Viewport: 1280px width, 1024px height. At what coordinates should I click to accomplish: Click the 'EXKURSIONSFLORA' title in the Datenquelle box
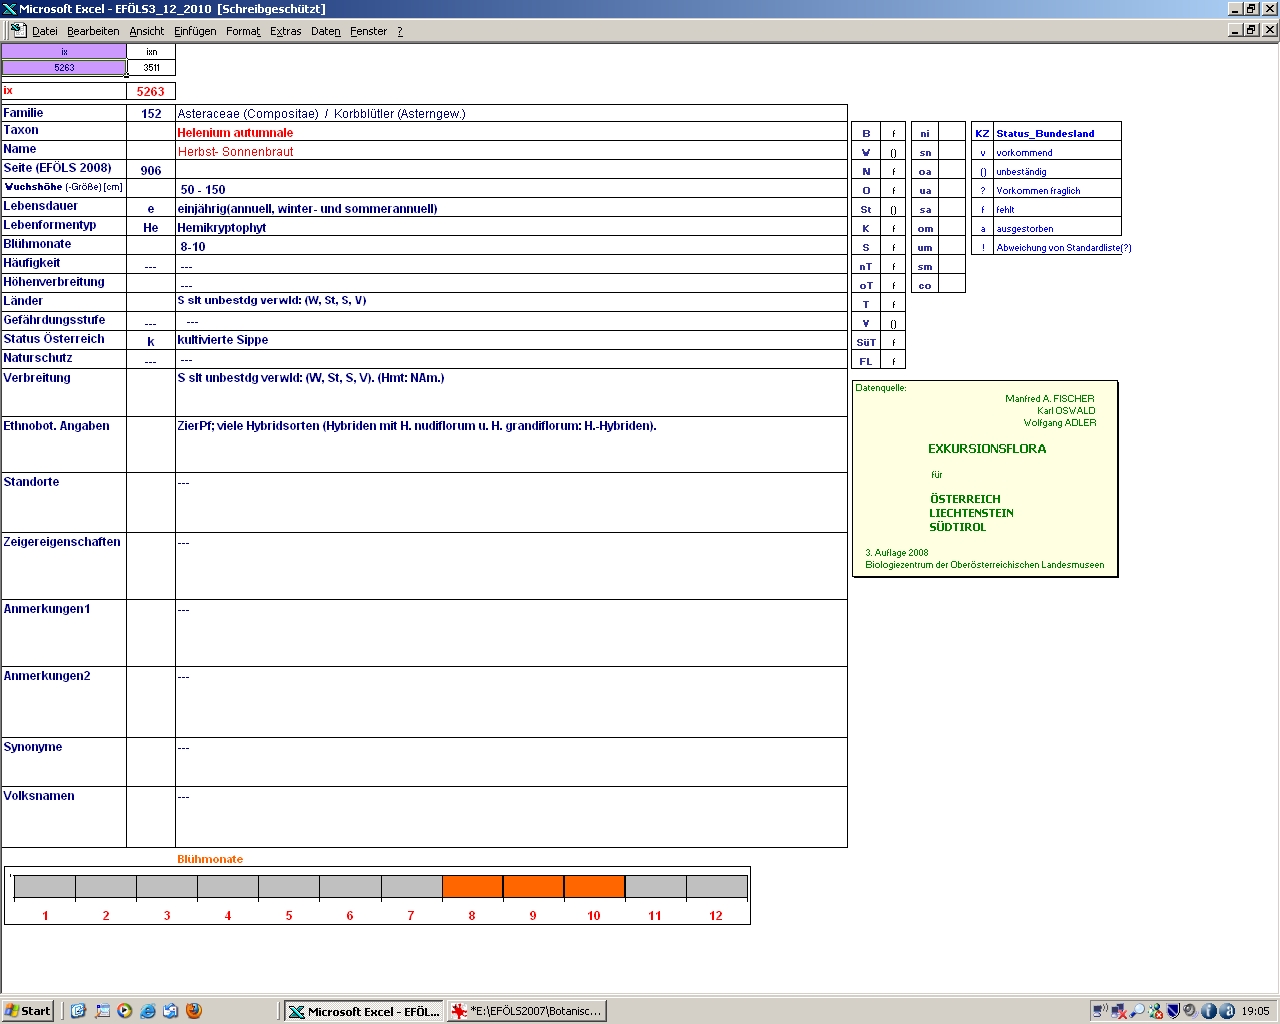coord(987,449)
